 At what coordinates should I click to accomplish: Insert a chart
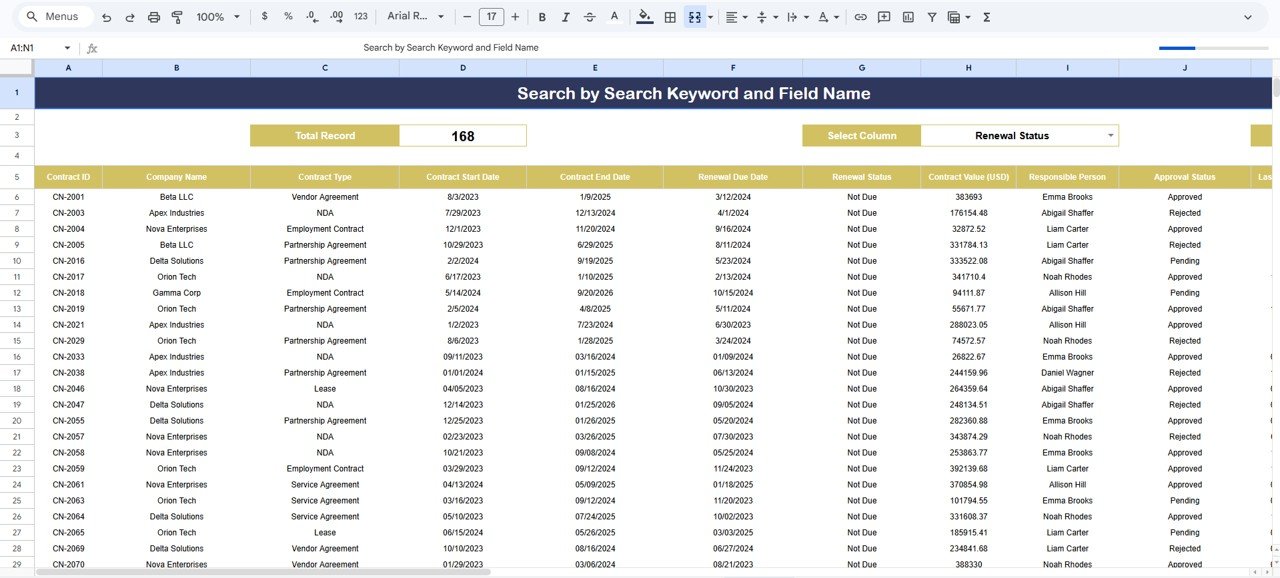[908, 16]
